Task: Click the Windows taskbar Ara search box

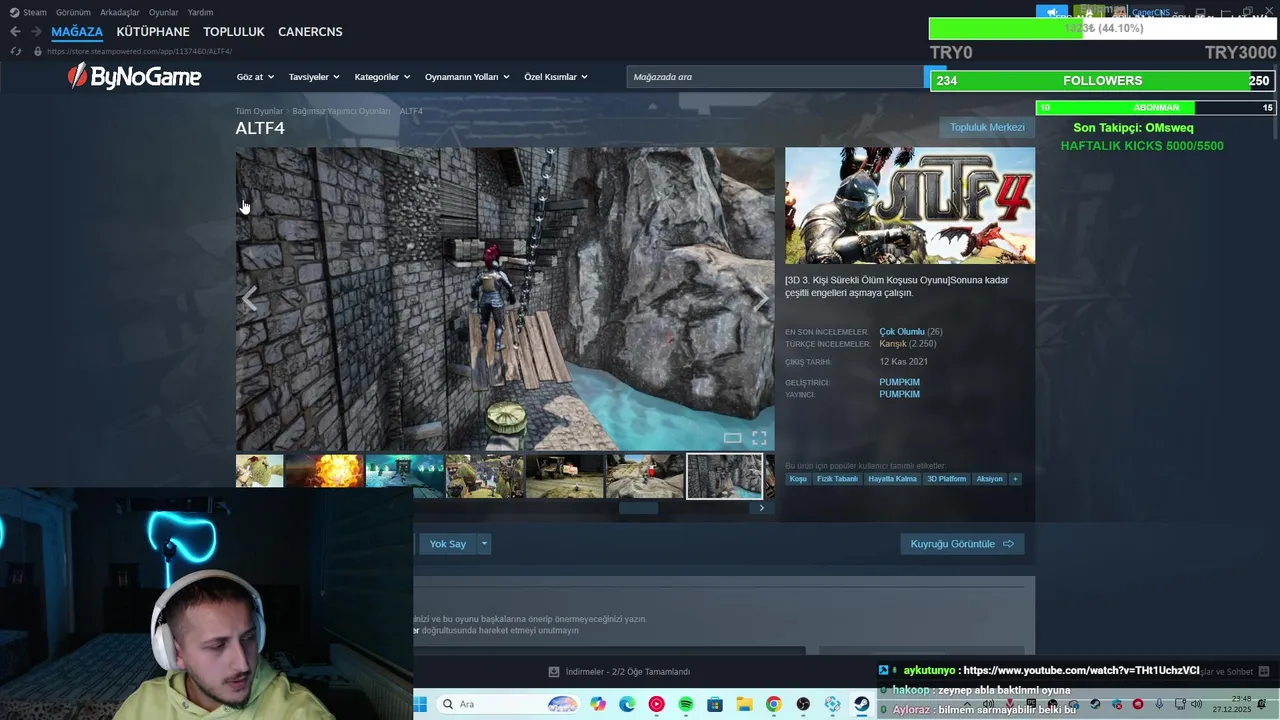Action: [x=507, y=704]
